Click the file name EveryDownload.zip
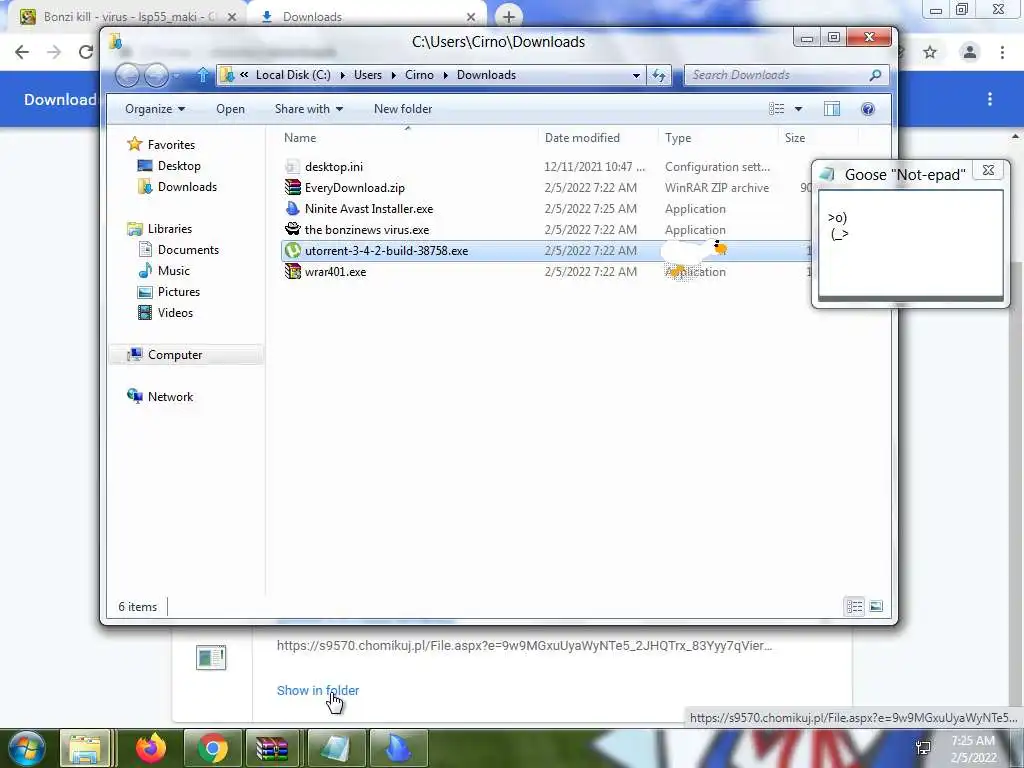 355,188
